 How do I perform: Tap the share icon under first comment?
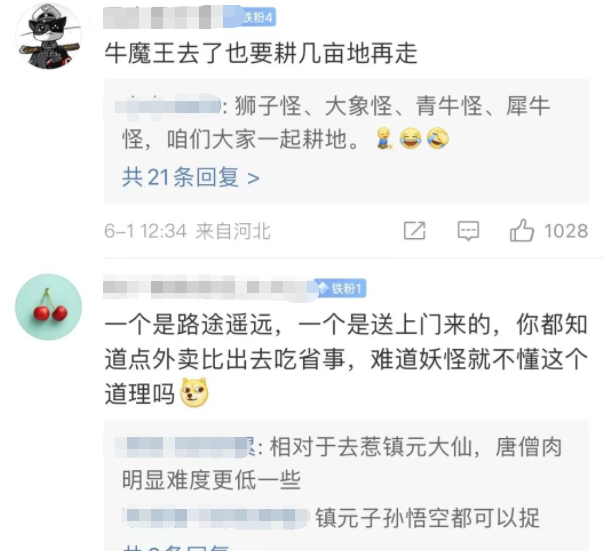(x=414, y=231)
